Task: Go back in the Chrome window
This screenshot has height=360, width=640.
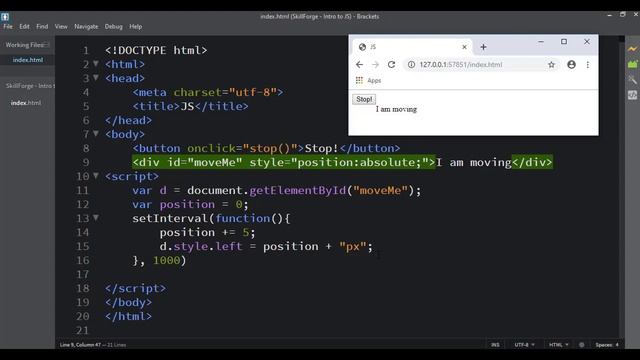Action: pyautogui.click(x=359, y=64)
